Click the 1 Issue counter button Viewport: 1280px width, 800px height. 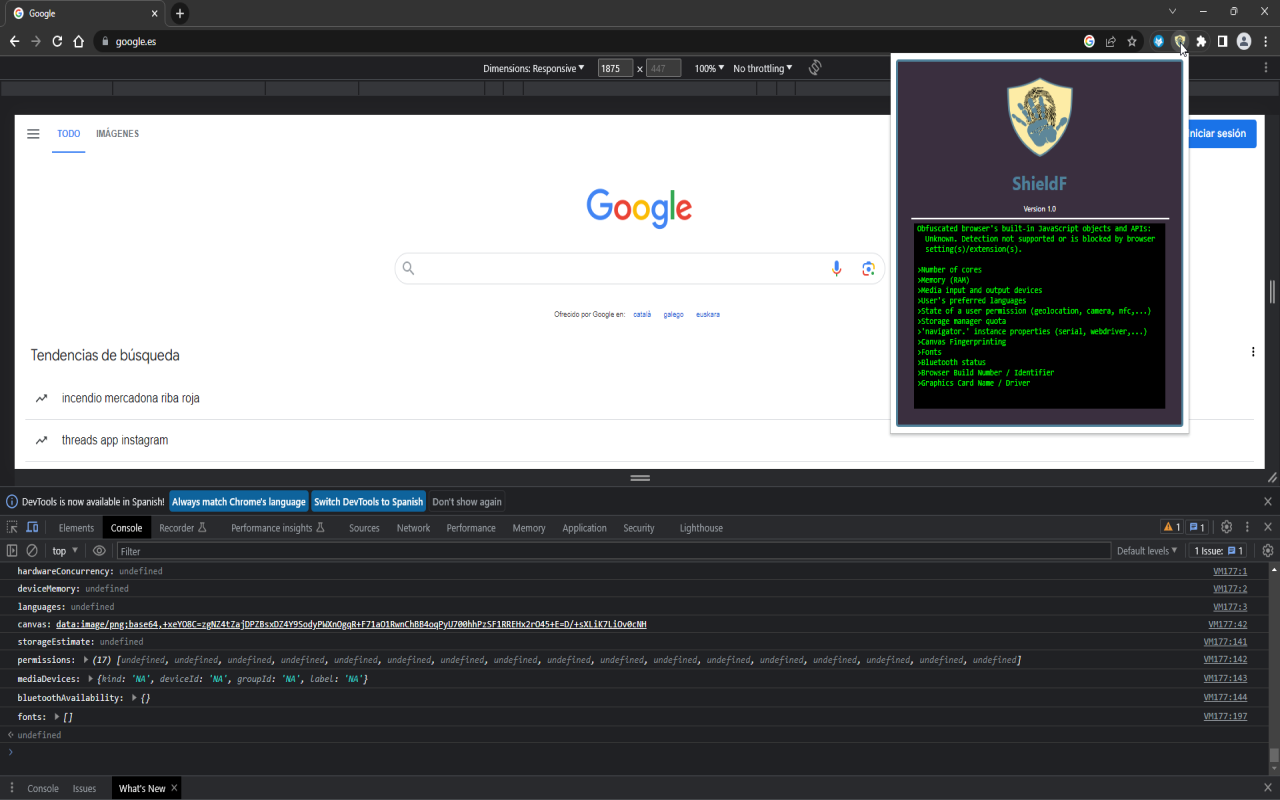pos(1217,551)
